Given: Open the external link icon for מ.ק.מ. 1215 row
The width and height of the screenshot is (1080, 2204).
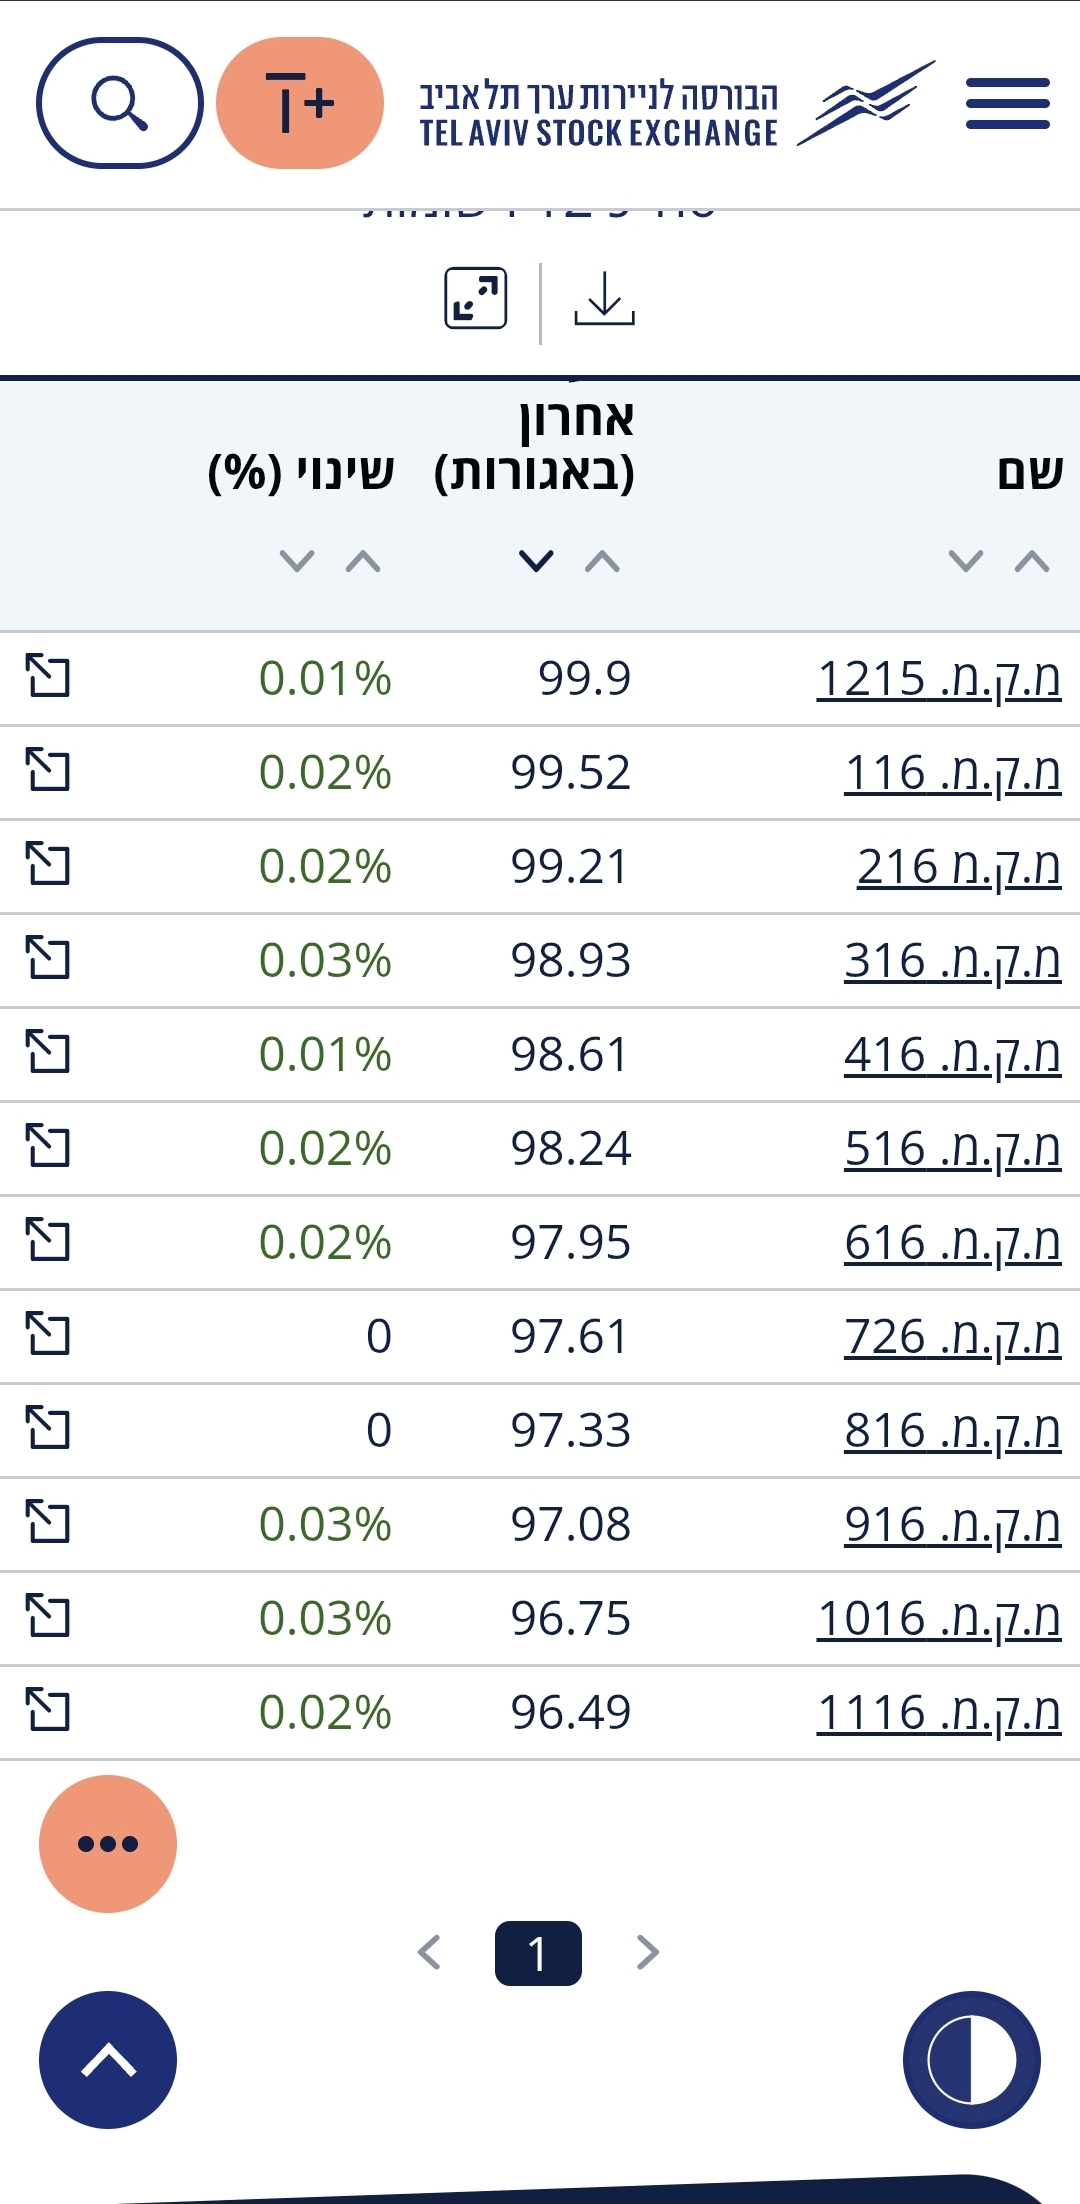Looking at the screenshot, I should [x=48, y=677].
